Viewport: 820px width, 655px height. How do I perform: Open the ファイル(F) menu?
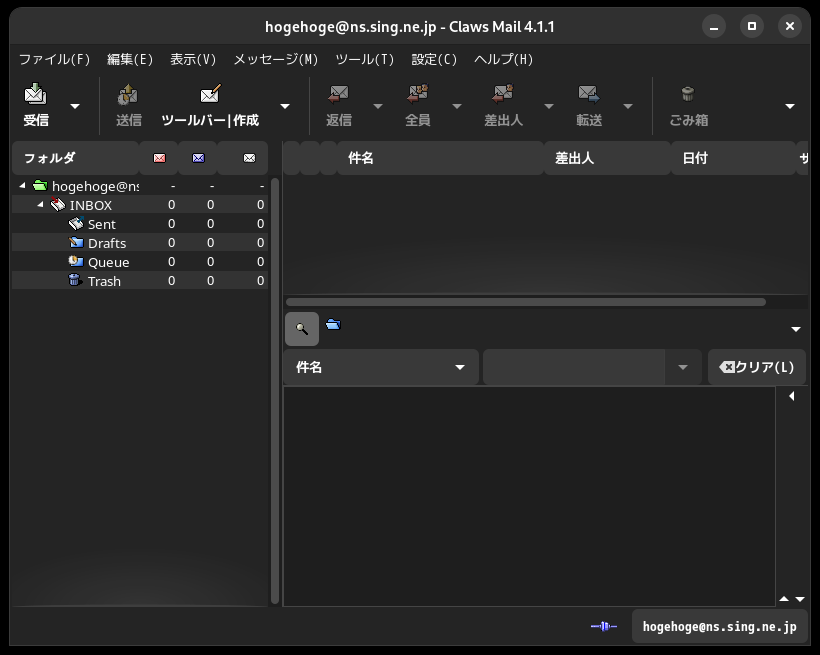pyautogui.click(x=54, y=60)
